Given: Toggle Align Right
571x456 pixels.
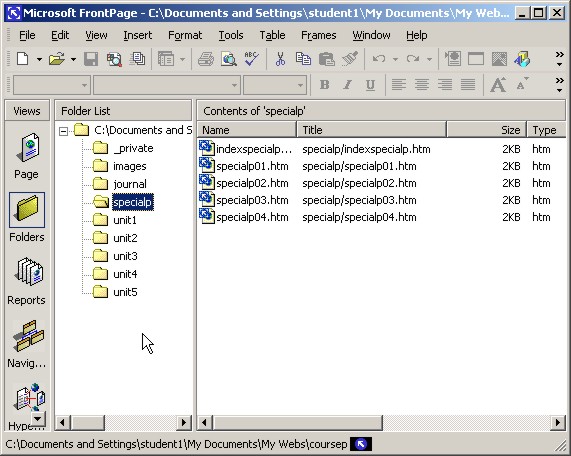Looking at the screenshot, I should pyautogui.click(x=445, y=85).
